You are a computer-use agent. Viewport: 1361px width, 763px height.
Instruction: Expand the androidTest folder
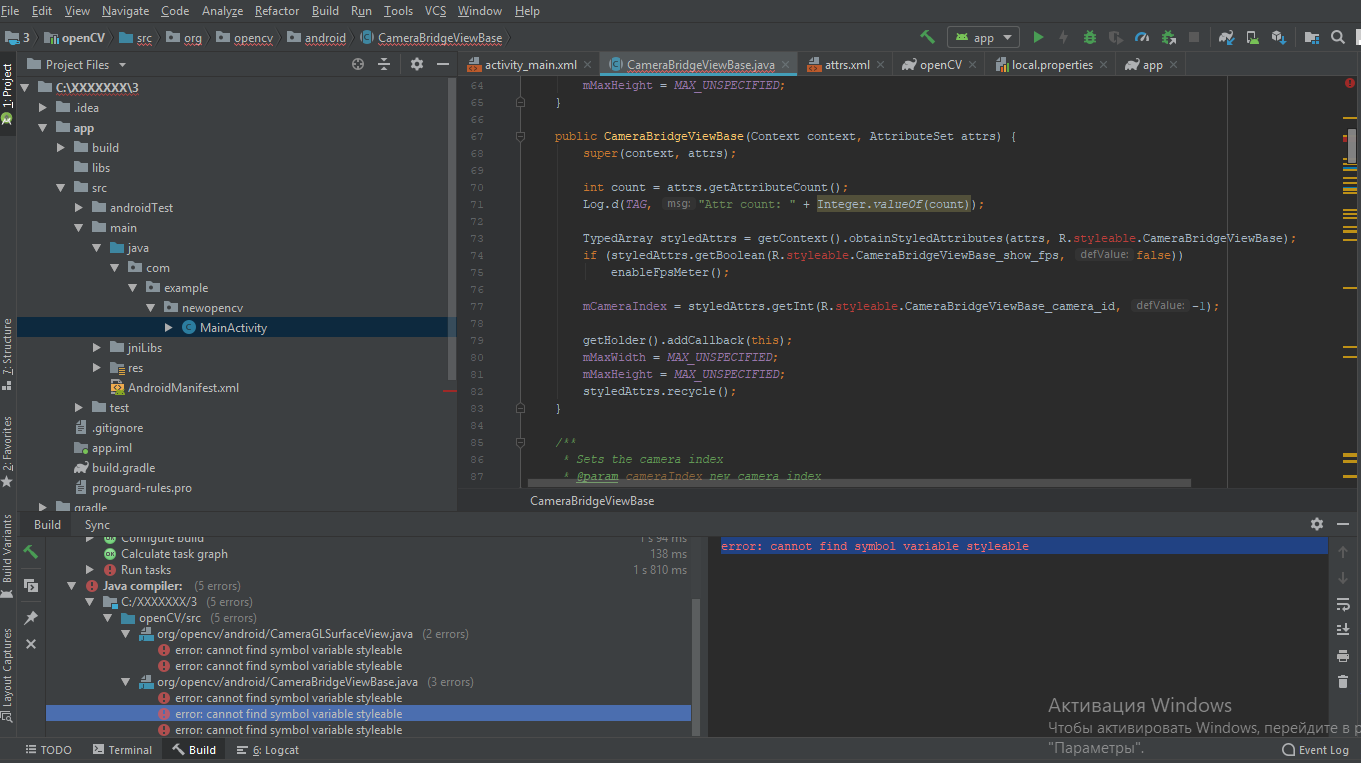79,208
